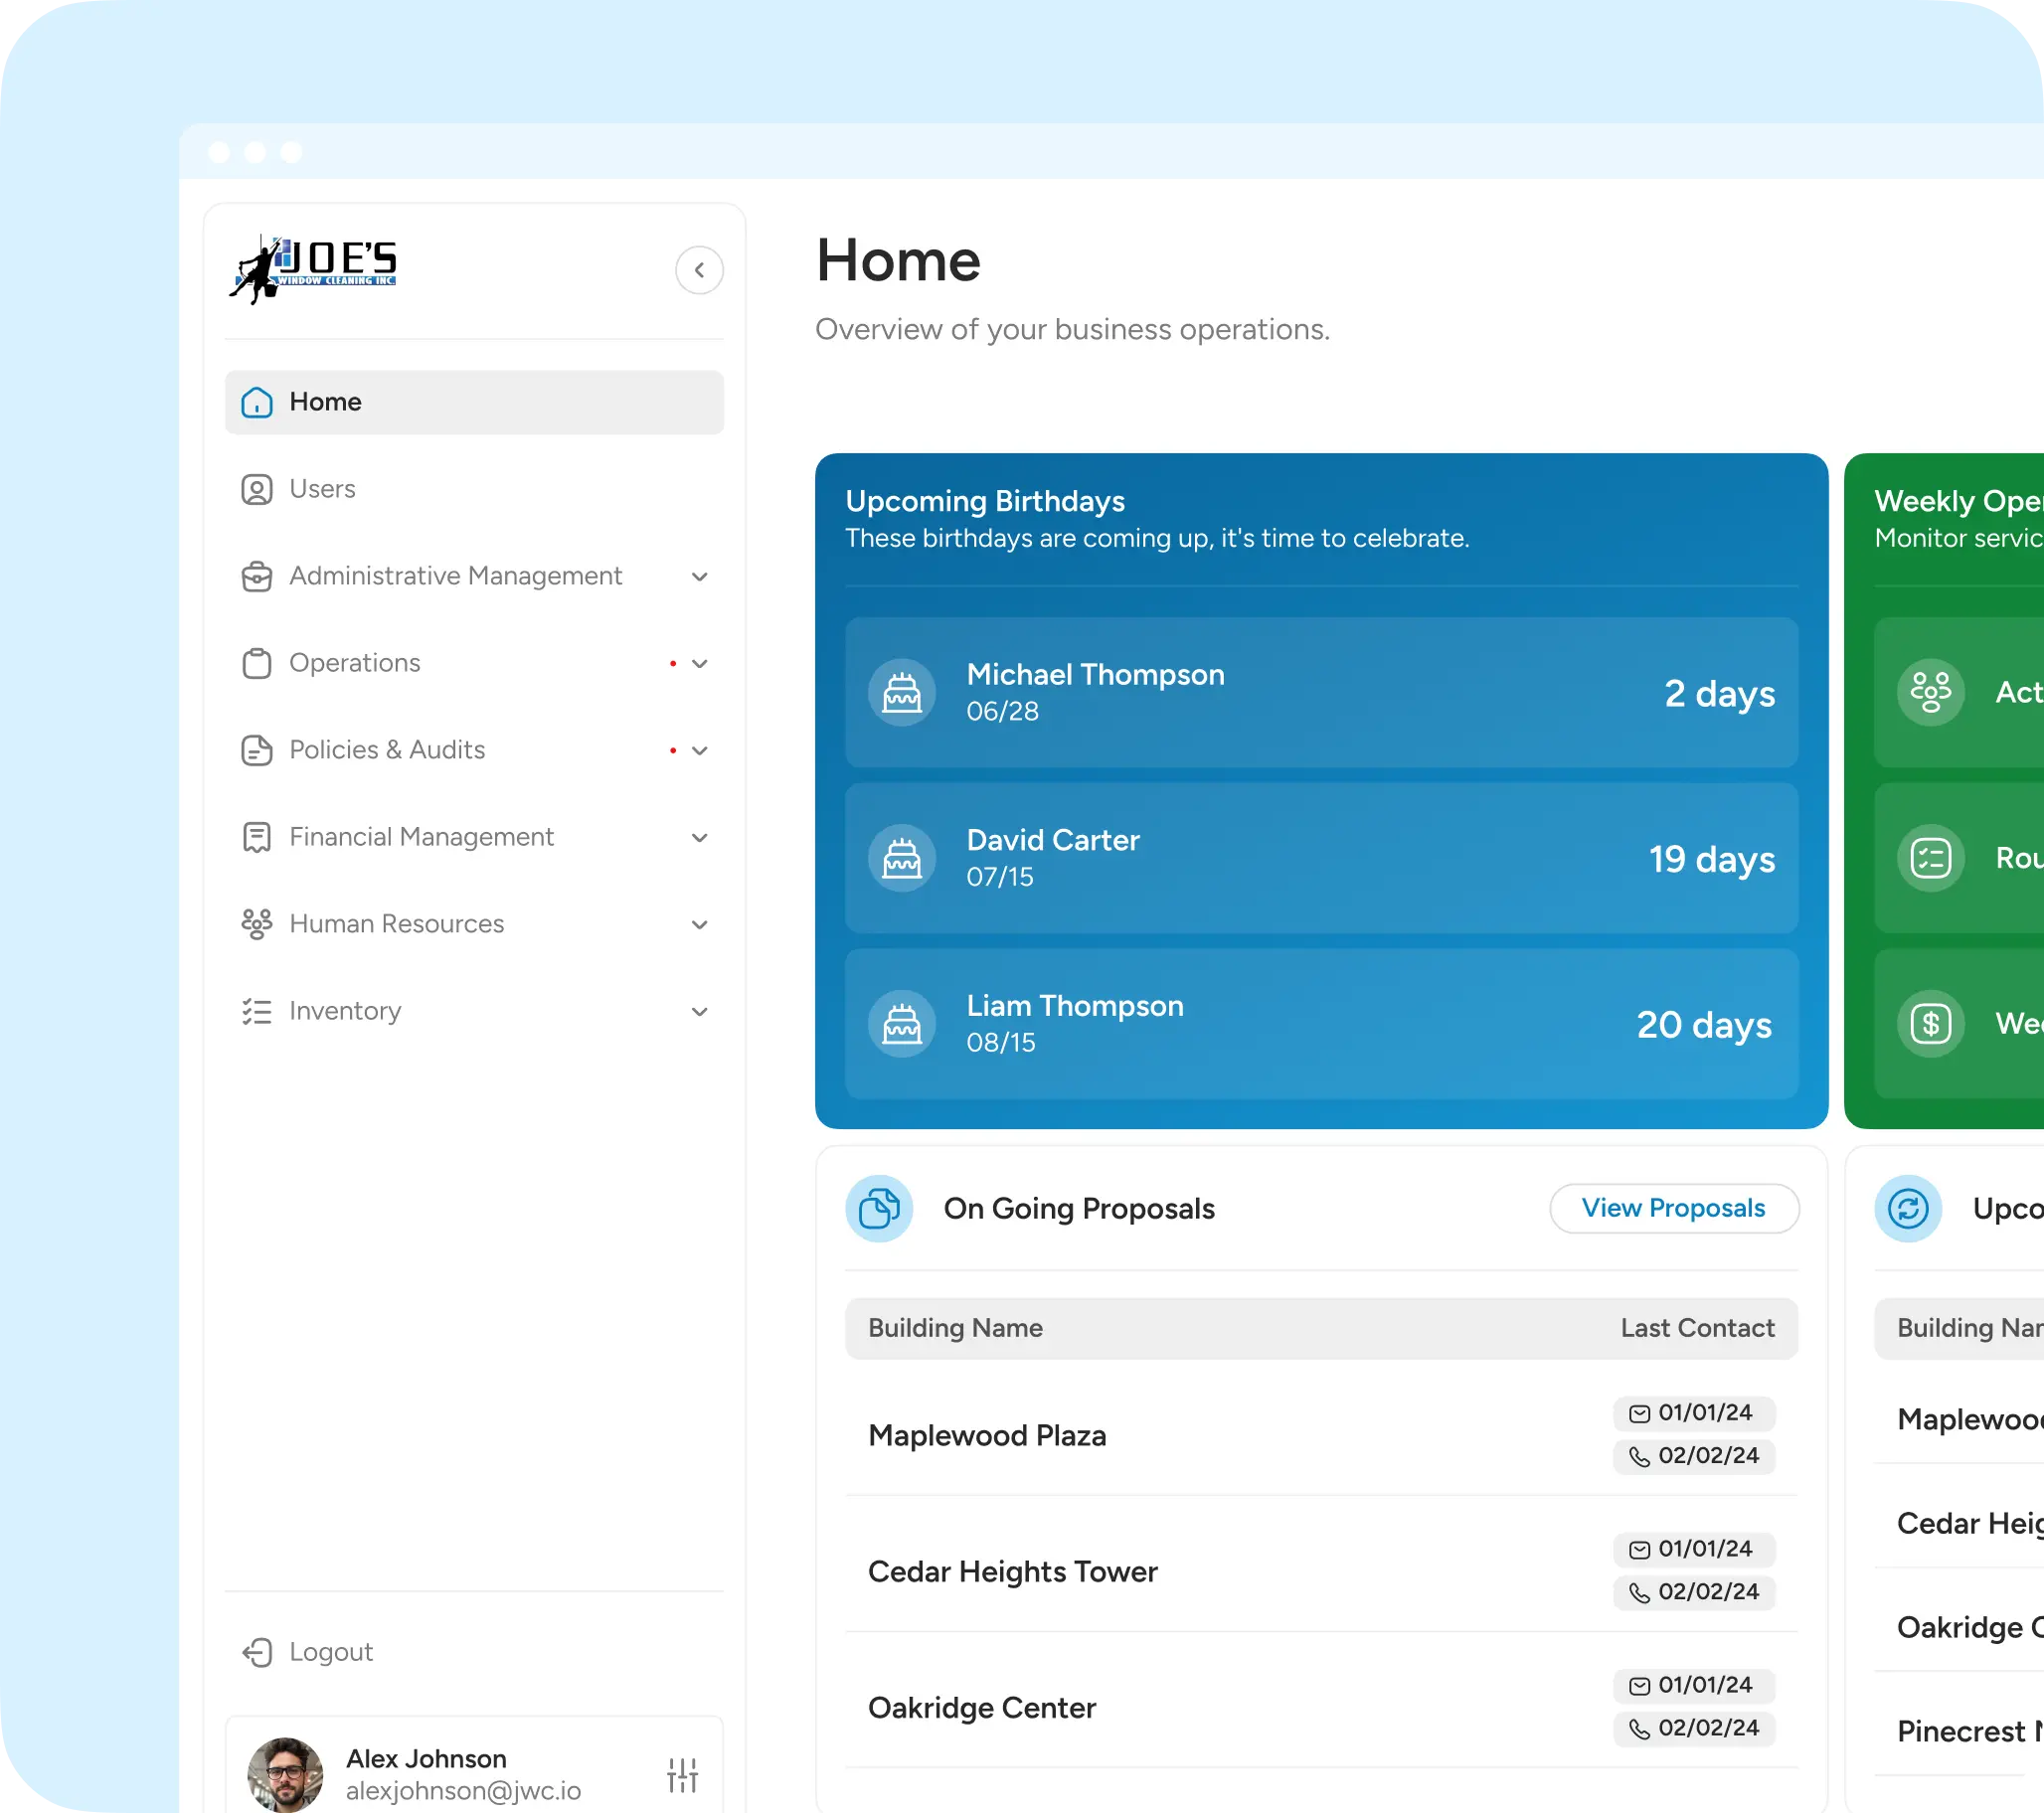Log out using the Logout link
The image size is (2044, 1813).
pyautogui.click(x=330, y=1652)
